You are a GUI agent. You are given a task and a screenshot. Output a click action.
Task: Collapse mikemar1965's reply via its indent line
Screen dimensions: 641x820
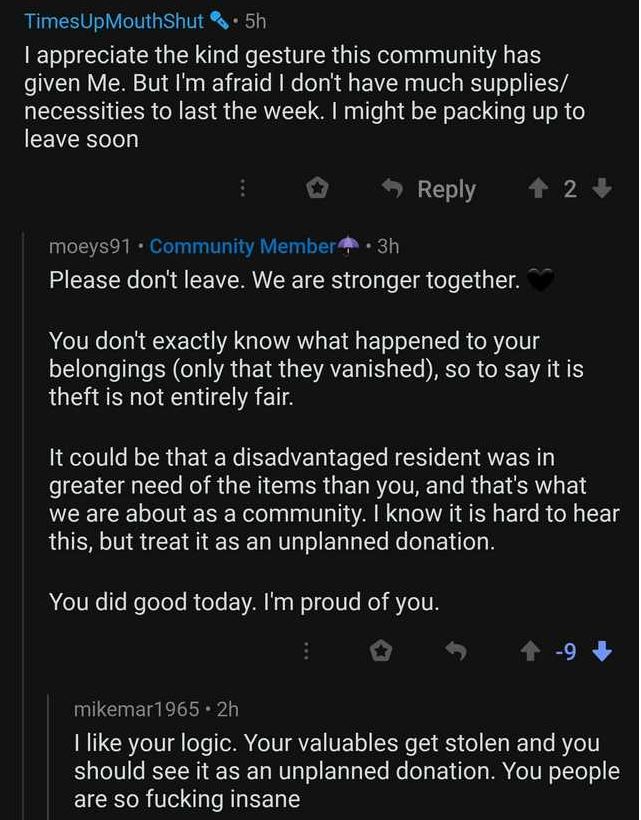pos(48,757)
